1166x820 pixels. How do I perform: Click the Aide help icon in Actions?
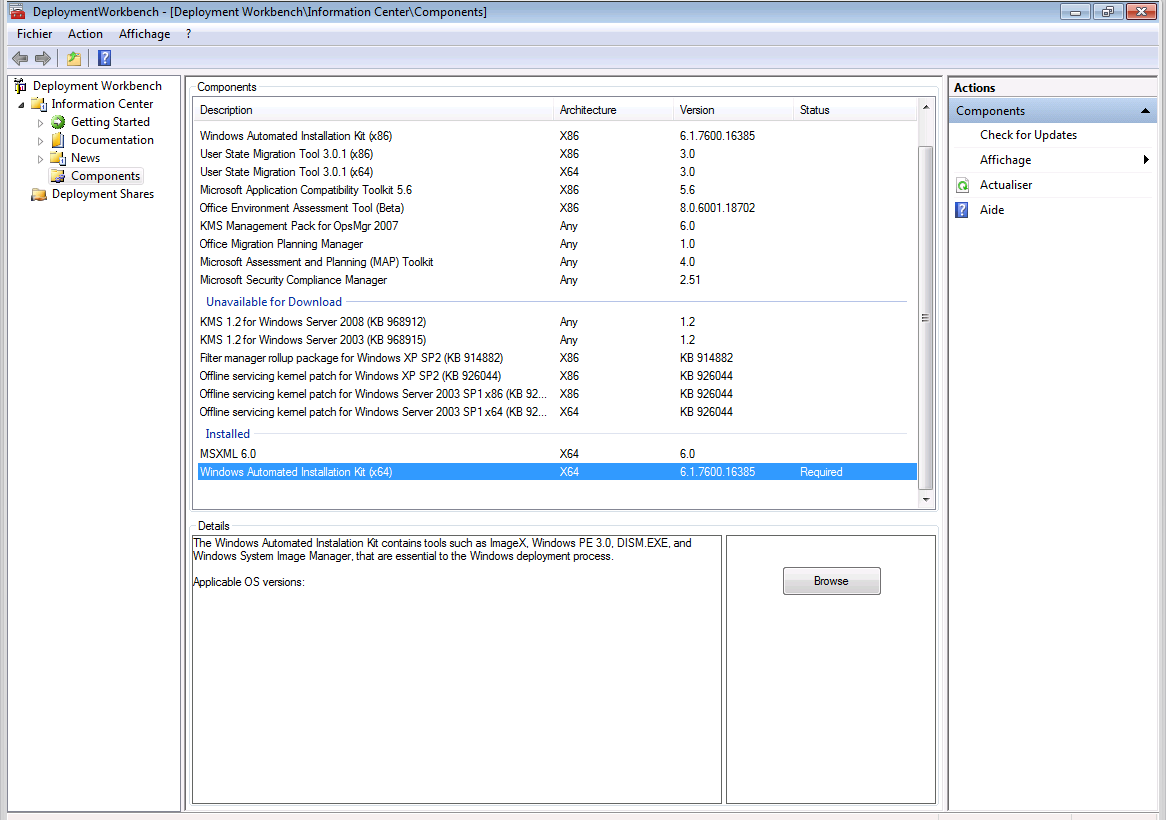tap(962, 210)
